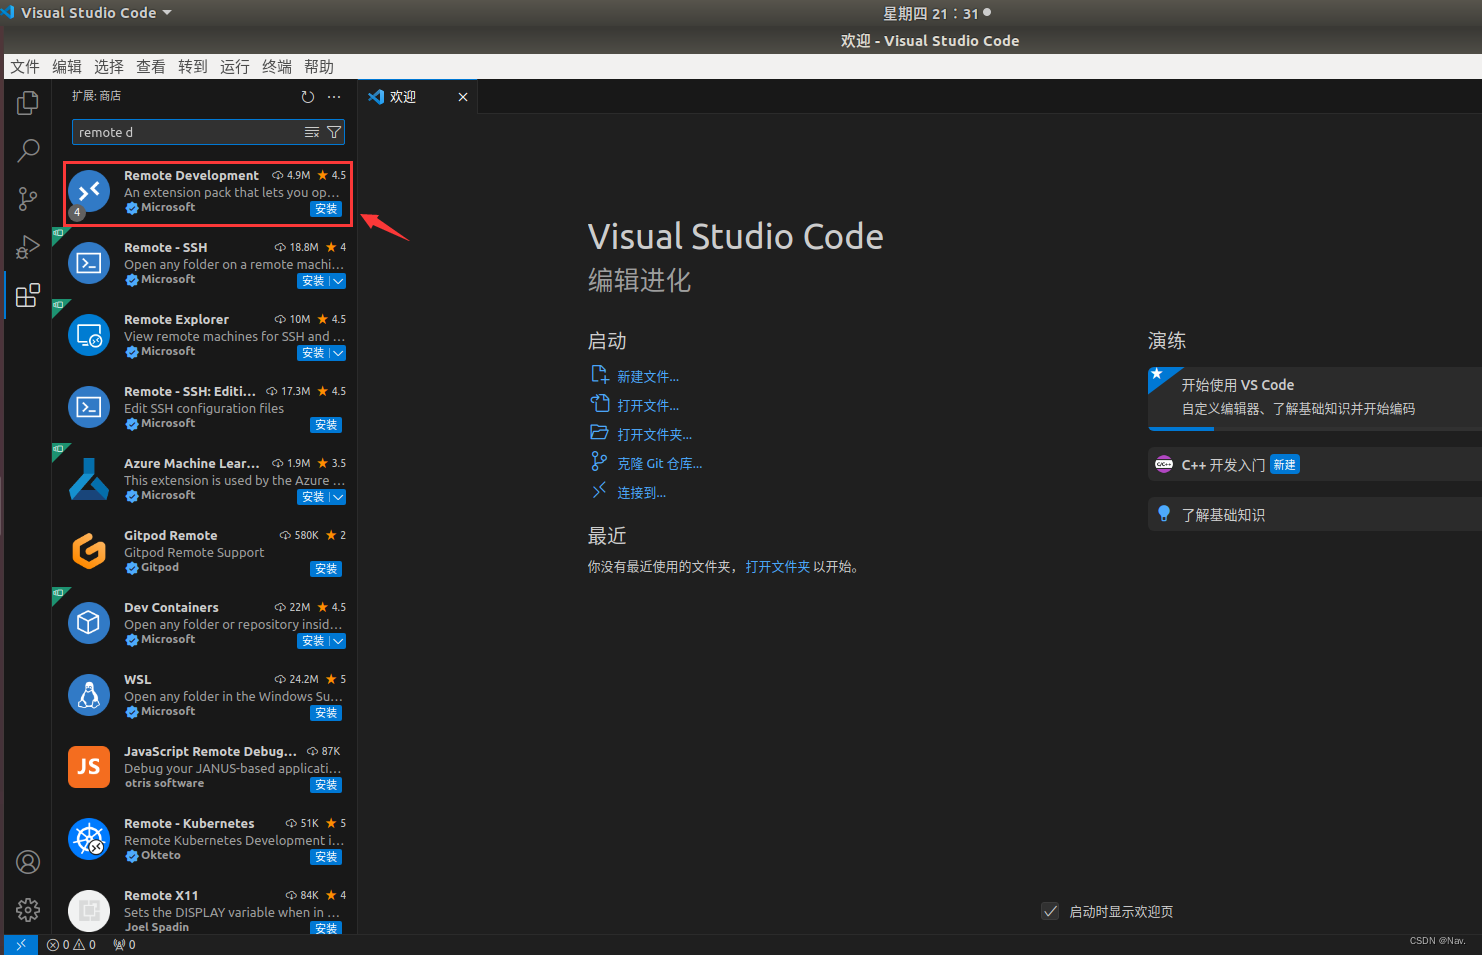Click the 打开文件夹... link under 启动
This screenshot has width=1482, height=955.
(654, 435)
